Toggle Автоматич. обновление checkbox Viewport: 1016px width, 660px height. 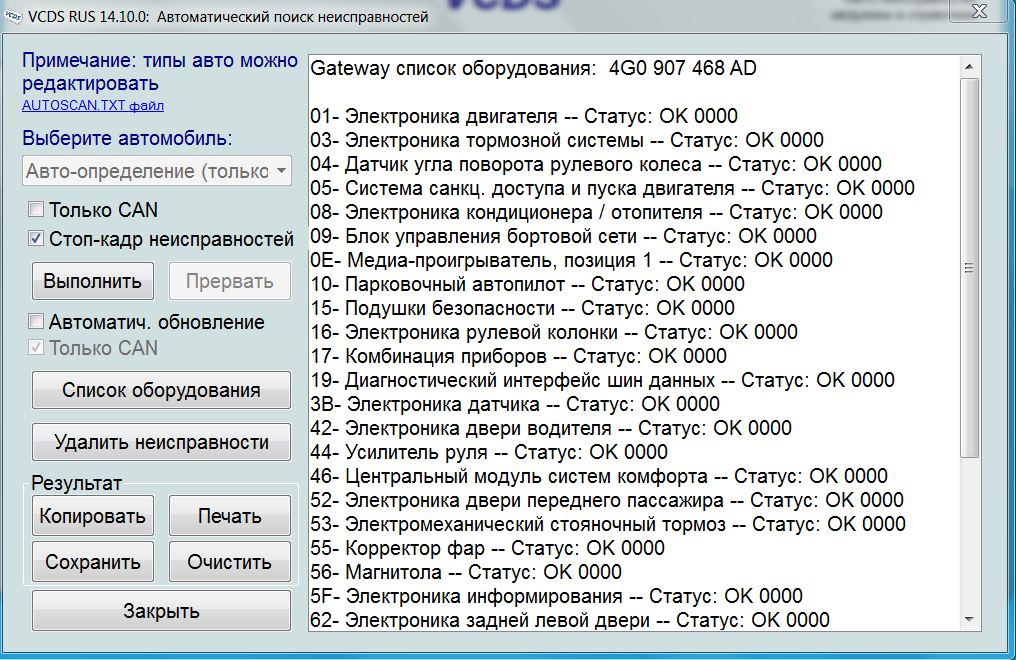(x=36, y=322)
